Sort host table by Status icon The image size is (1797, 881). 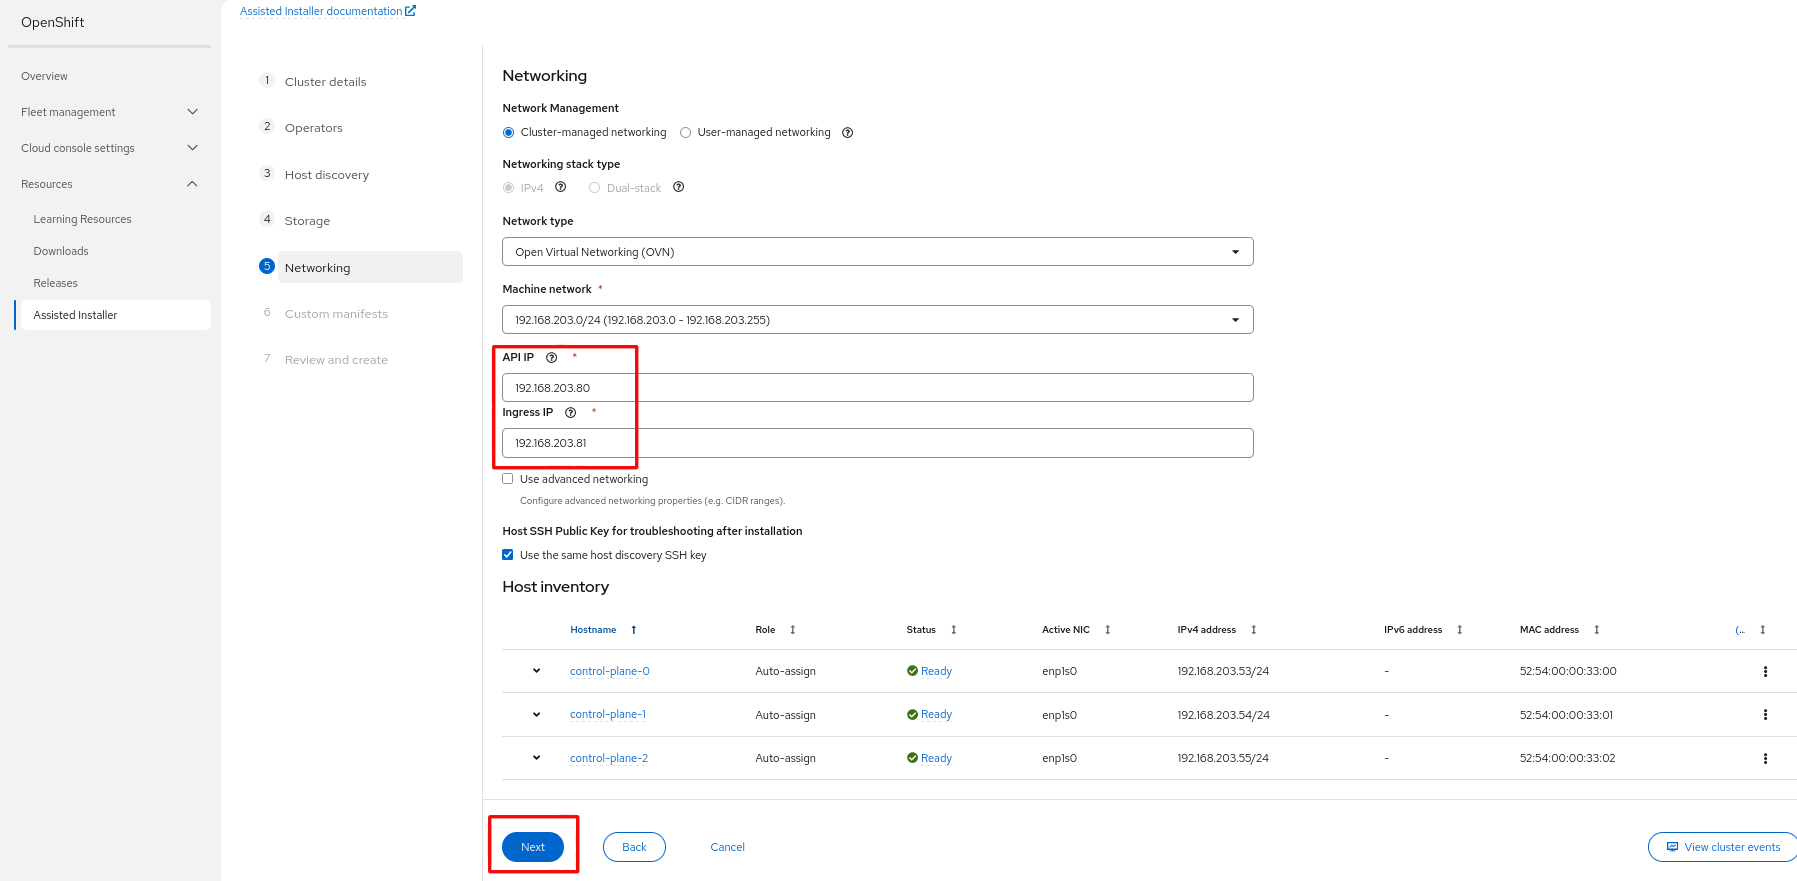click(953, 630)
